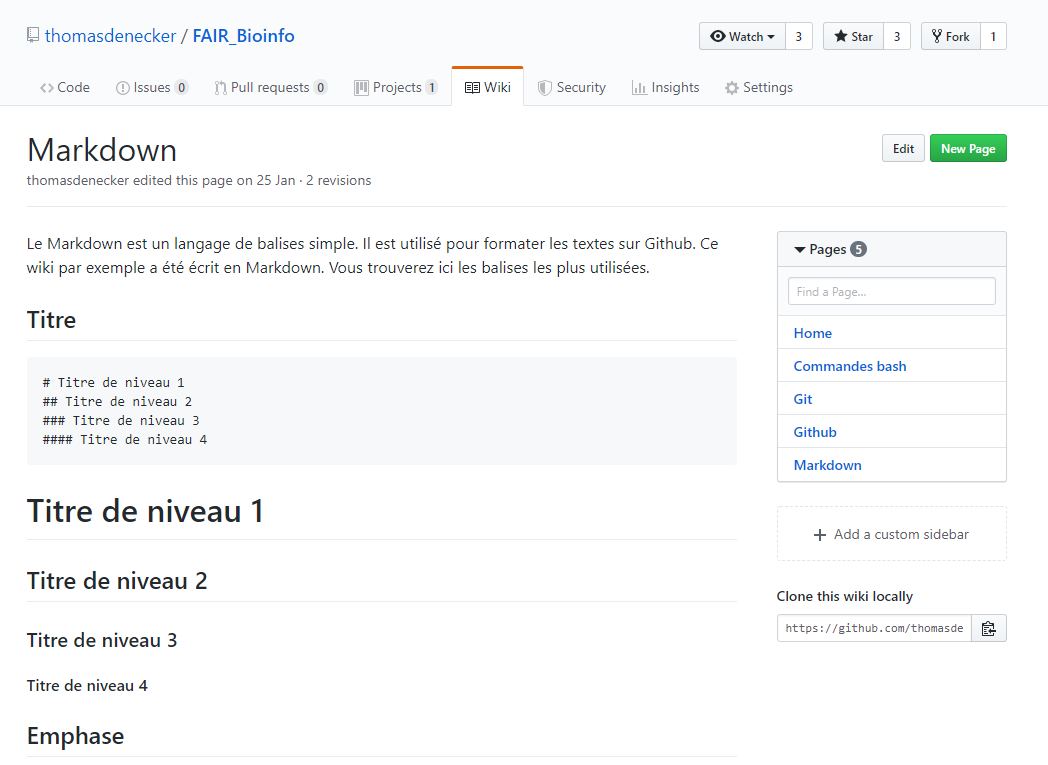Open the Pull requests tab

coord(271,88)
